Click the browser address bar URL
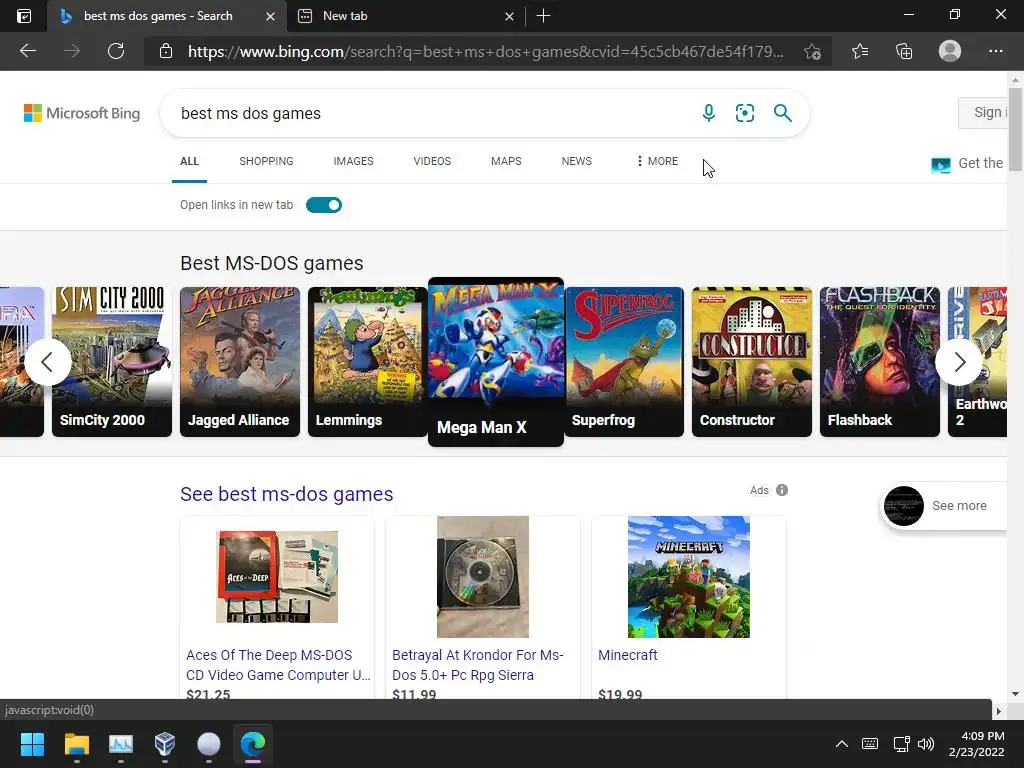1024x768 pixels. 485,52
